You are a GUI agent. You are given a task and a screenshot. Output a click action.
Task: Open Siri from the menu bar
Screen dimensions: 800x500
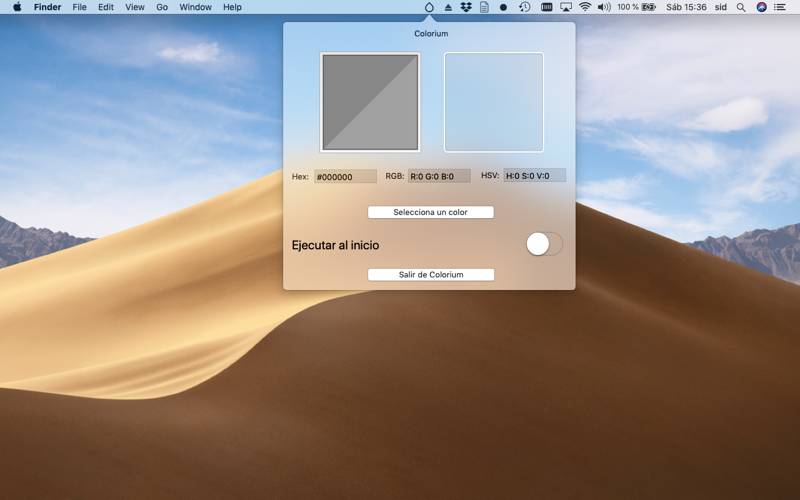[x=762, y=7]
